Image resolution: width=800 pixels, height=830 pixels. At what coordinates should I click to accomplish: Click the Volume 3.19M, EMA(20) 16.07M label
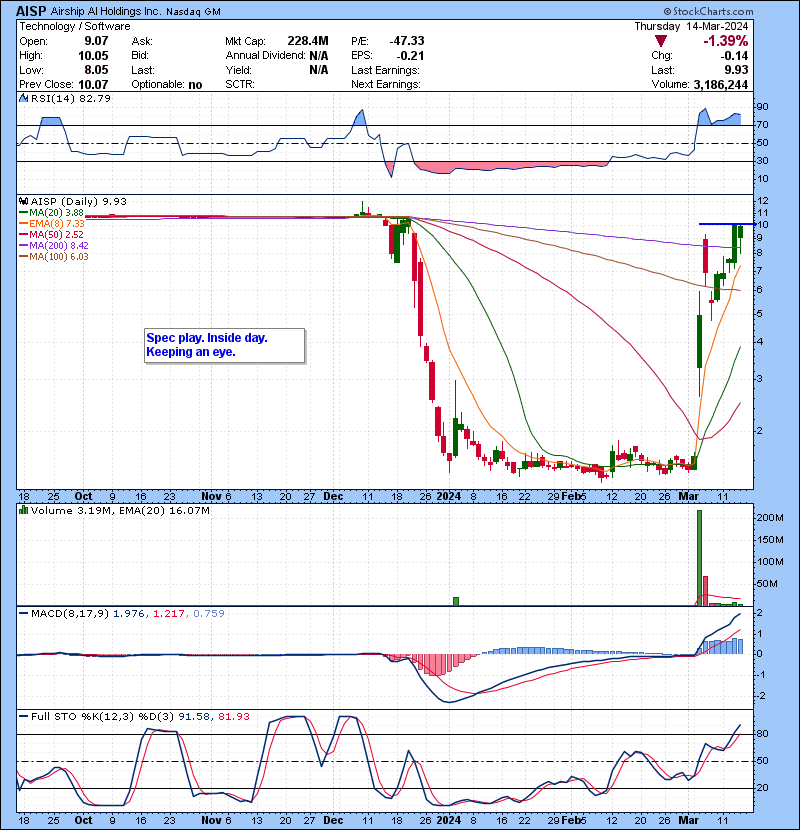click(120, 511)
